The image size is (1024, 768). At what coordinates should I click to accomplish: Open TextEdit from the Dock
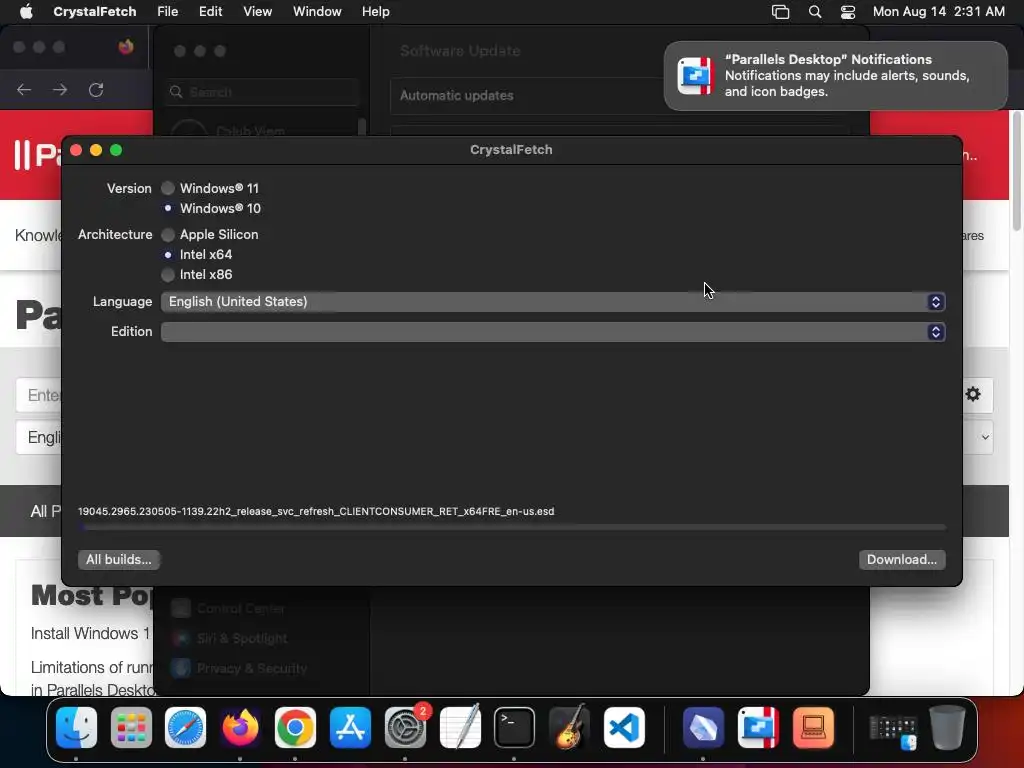click(460, 727)
